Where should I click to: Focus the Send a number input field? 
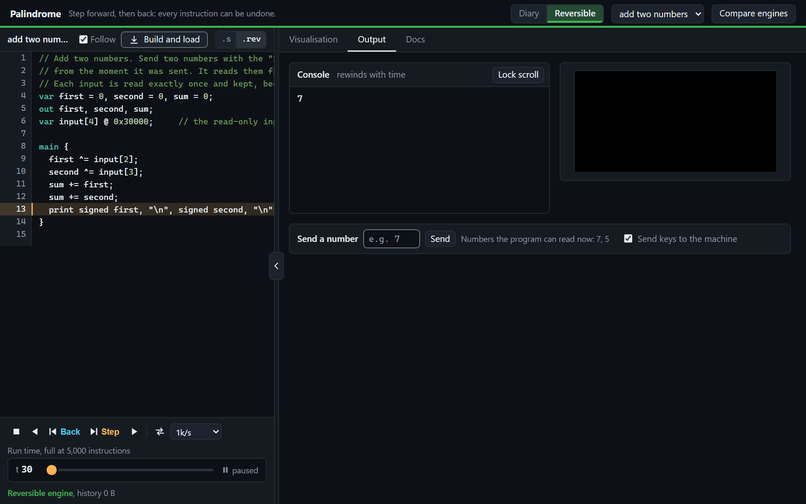392,239
